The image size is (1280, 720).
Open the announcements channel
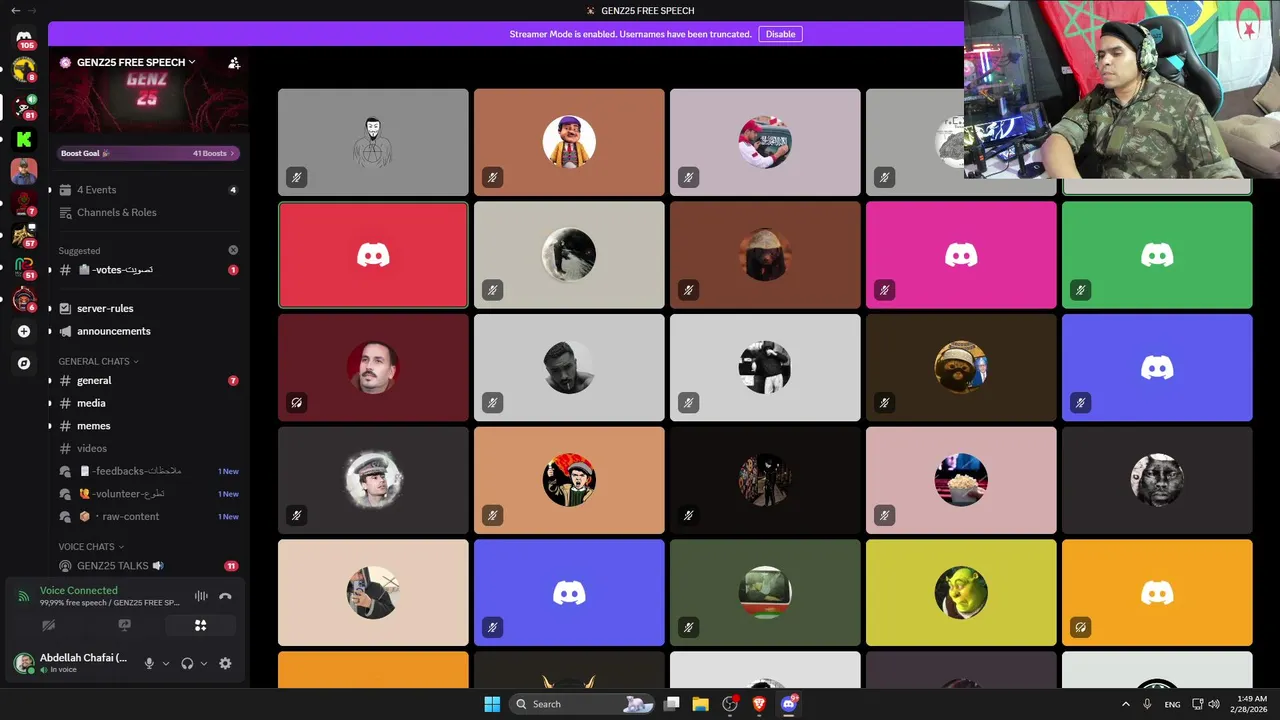click(148, 331)
